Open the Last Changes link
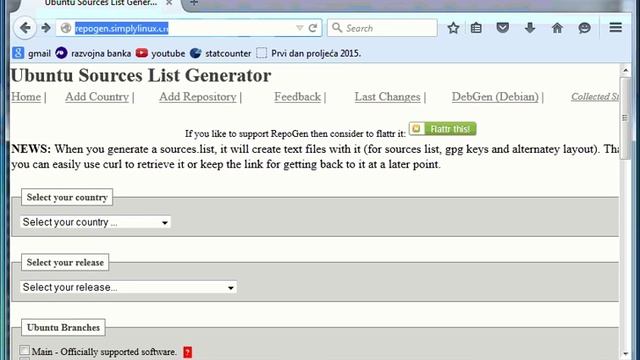 click(x=387, y=97)
